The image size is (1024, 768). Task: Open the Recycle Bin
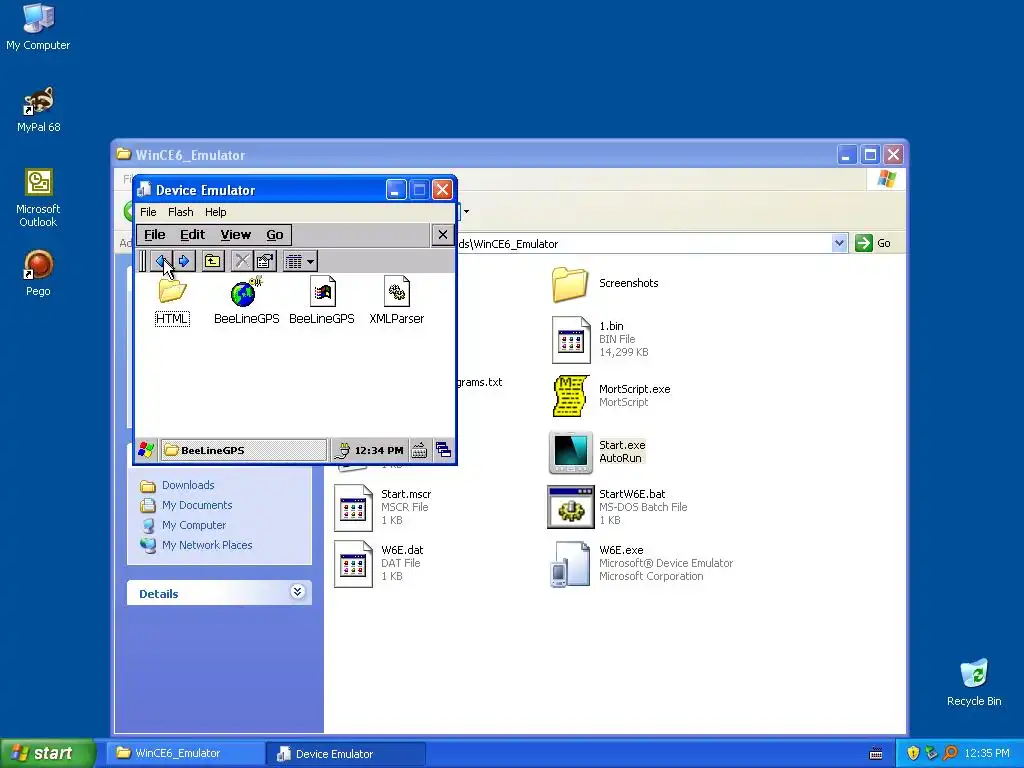click(974, 682)
